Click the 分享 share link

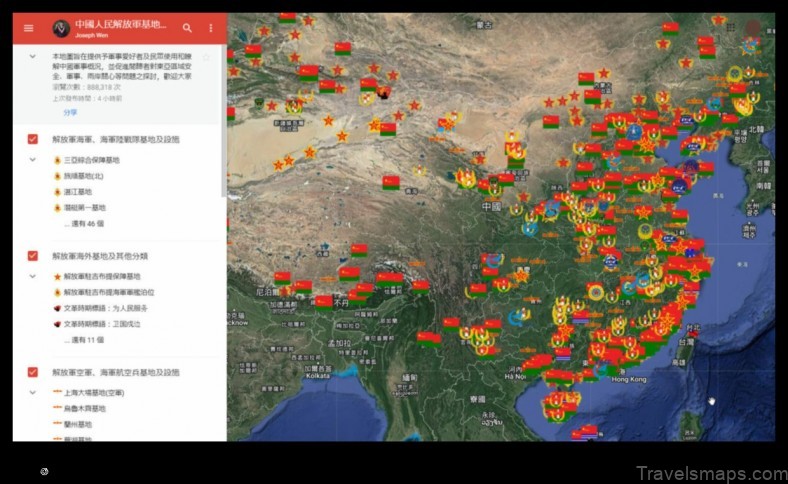point(70,113)
